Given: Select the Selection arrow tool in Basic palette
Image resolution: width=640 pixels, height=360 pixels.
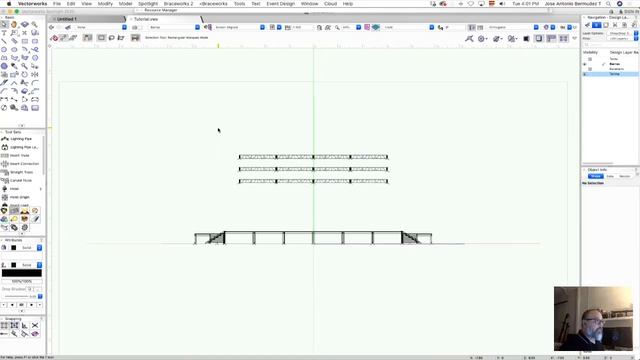Looking at the screenshot, I should (4, 24).
